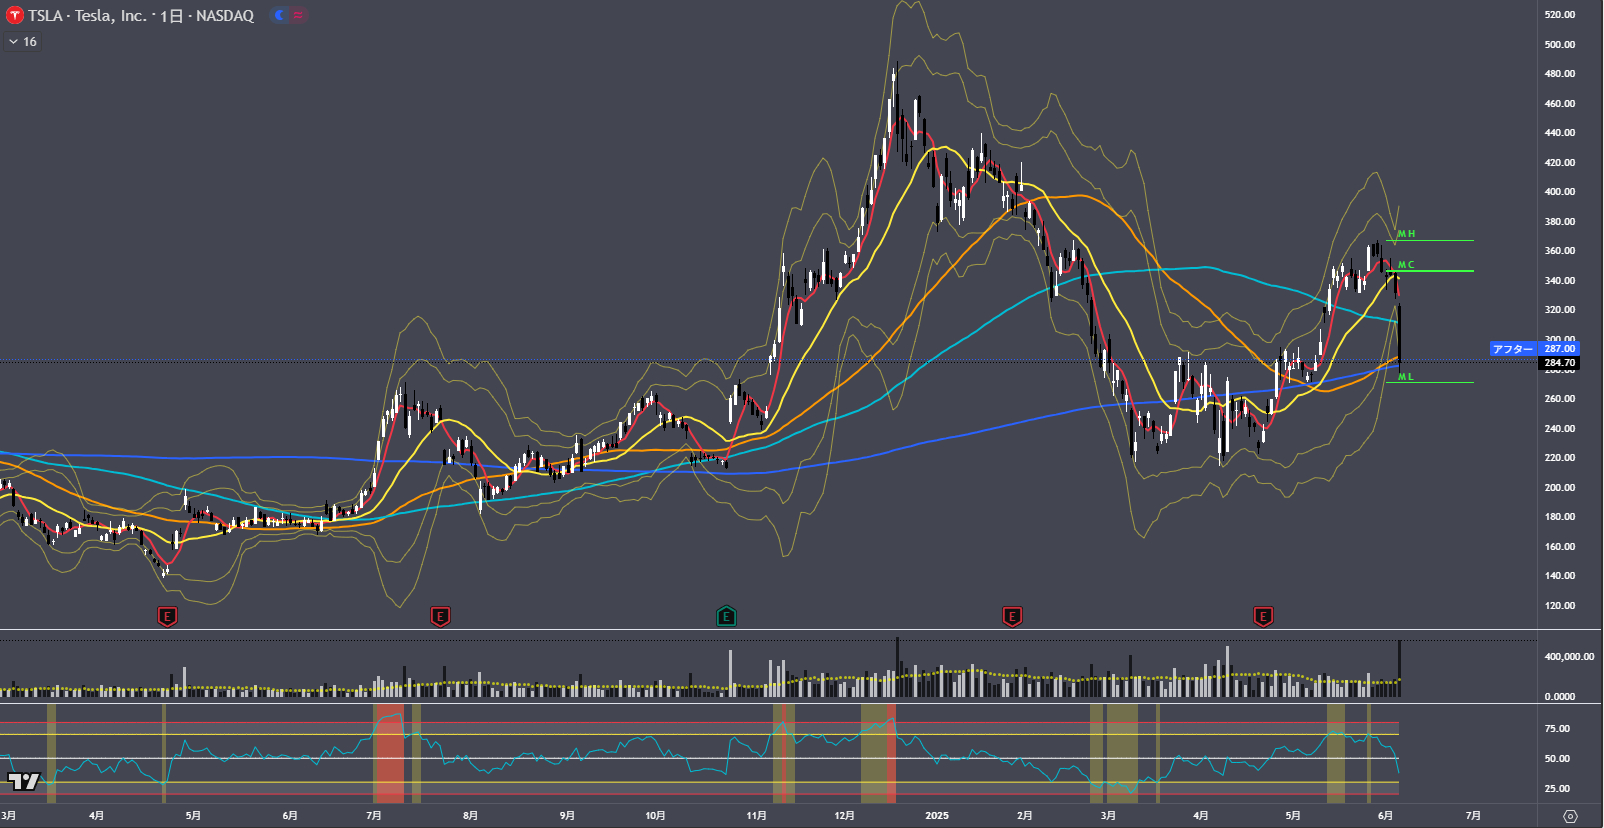The width and height of the screenshot is (1604, 828).
Task: Click the 480.00 price scale value
Action: [x=1559, y=74]
